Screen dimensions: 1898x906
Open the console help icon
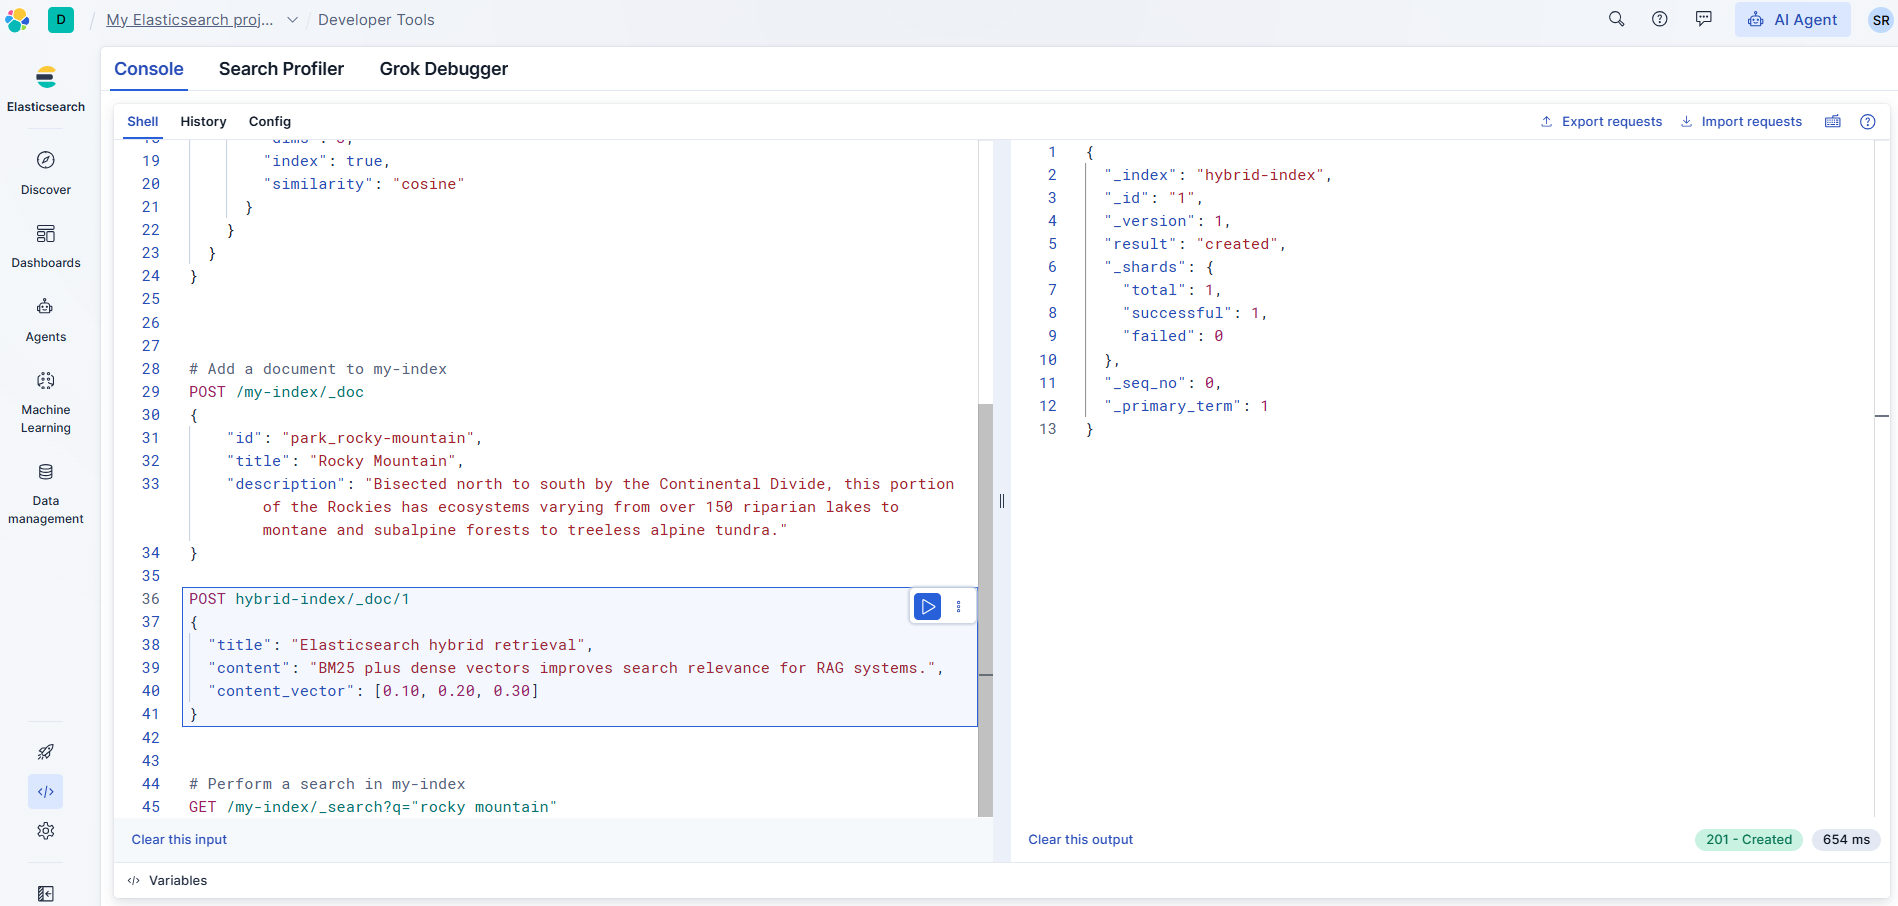point(1867,122)
